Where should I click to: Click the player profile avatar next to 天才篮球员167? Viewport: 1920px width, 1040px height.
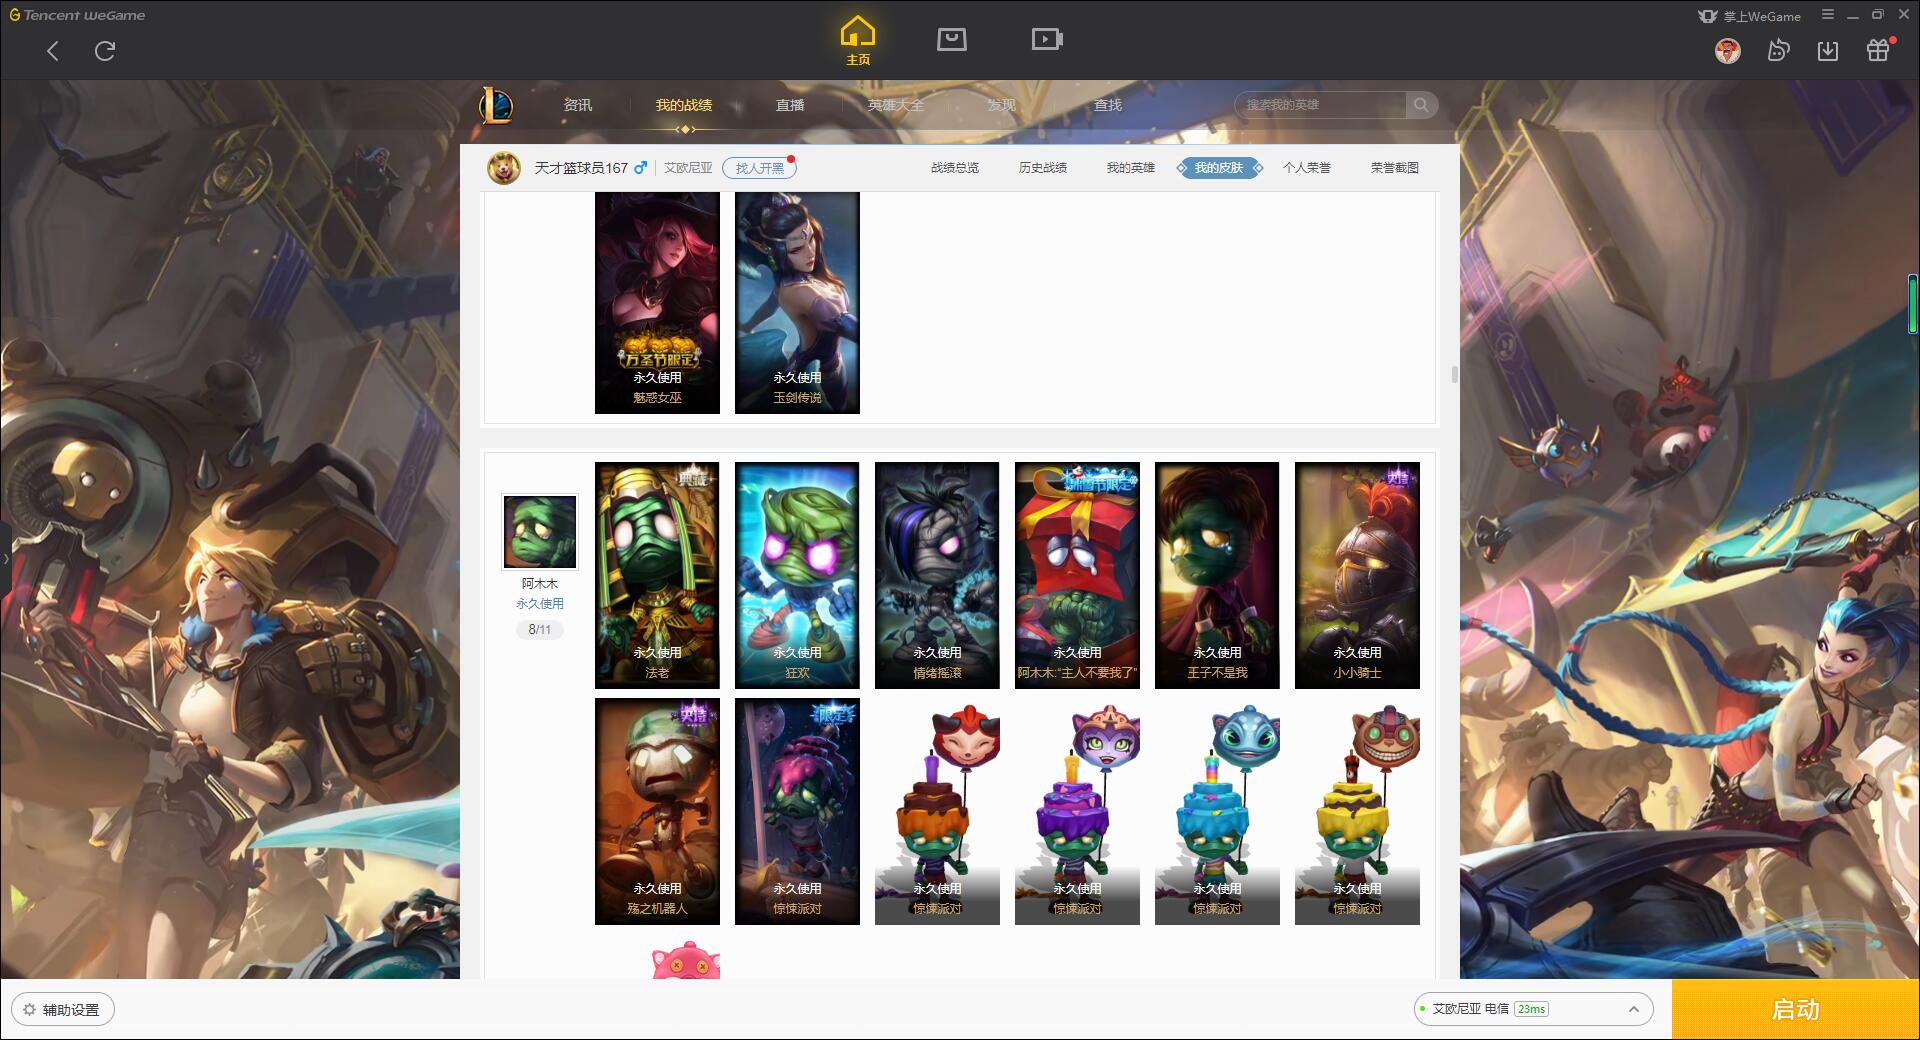pos(504,168)
